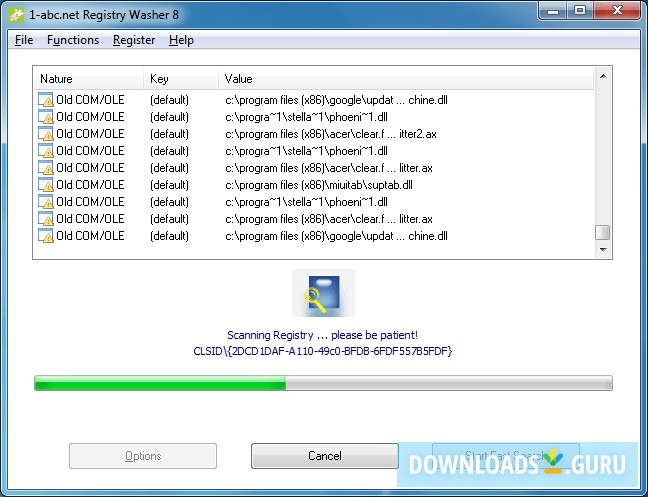The height and width of the screenshot is (497, 648).
Task: Open the Functions menu
Action: click(73, 40)
